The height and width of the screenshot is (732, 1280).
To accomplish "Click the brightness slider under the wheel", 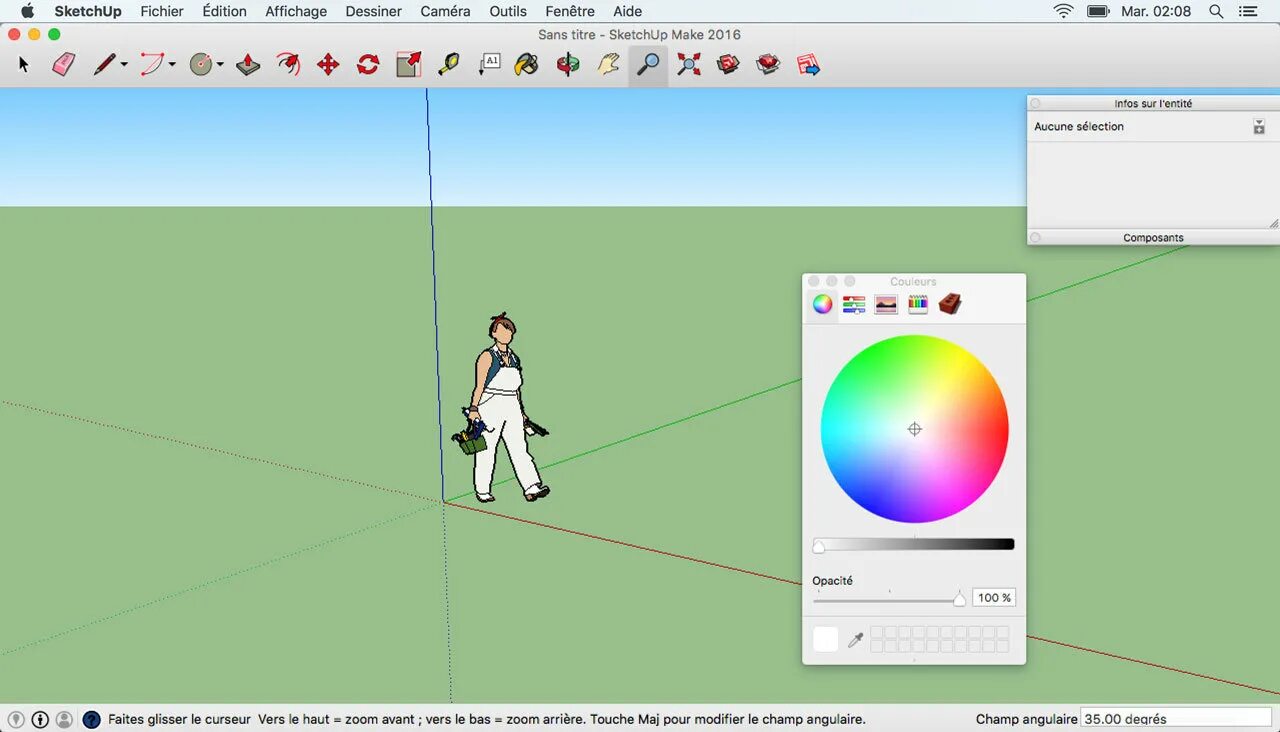I will pyautogui.click(x=915, y=545).
